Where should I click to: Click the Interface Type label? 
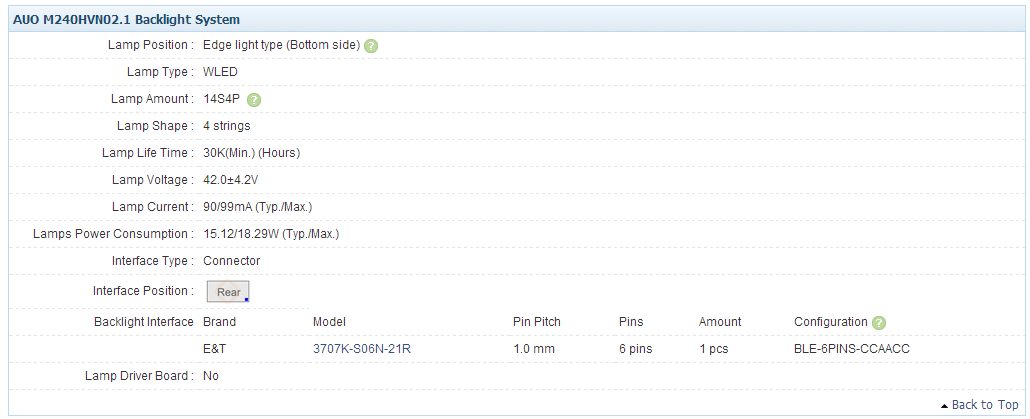[152, 261]
